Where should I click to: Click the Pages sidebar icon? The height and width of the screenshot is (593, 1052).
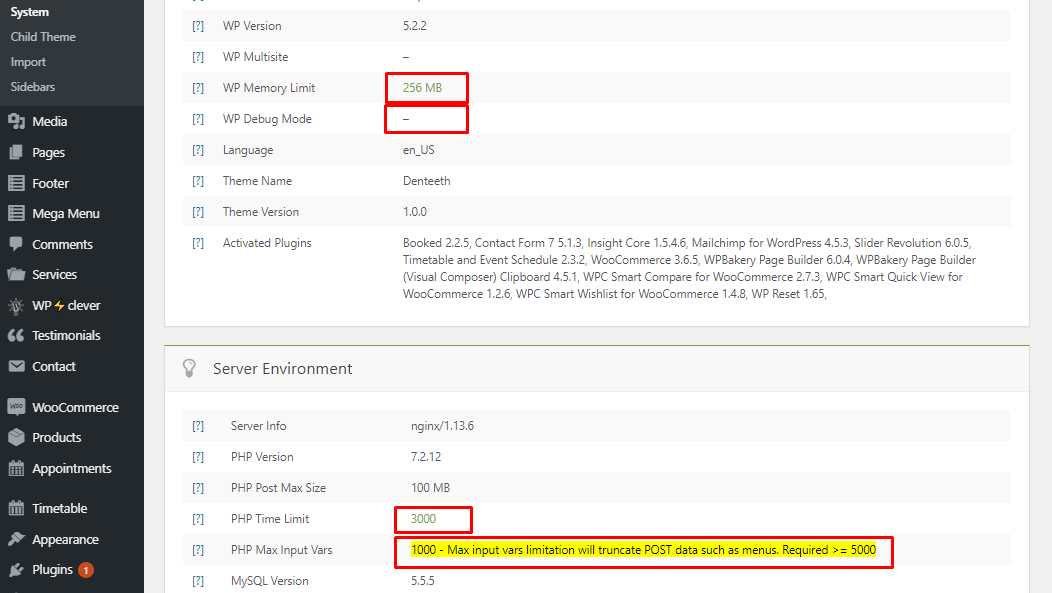pos(16,152)
